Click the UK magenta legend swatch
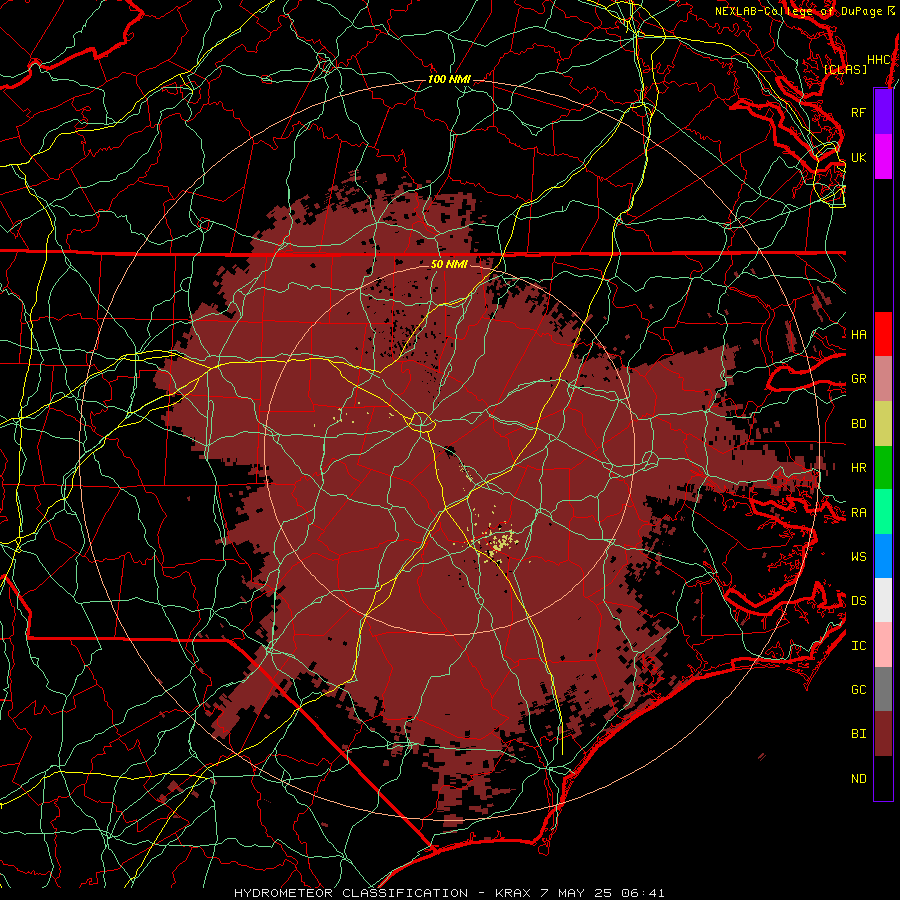This screenshot has width=900, height=900. 883,157
